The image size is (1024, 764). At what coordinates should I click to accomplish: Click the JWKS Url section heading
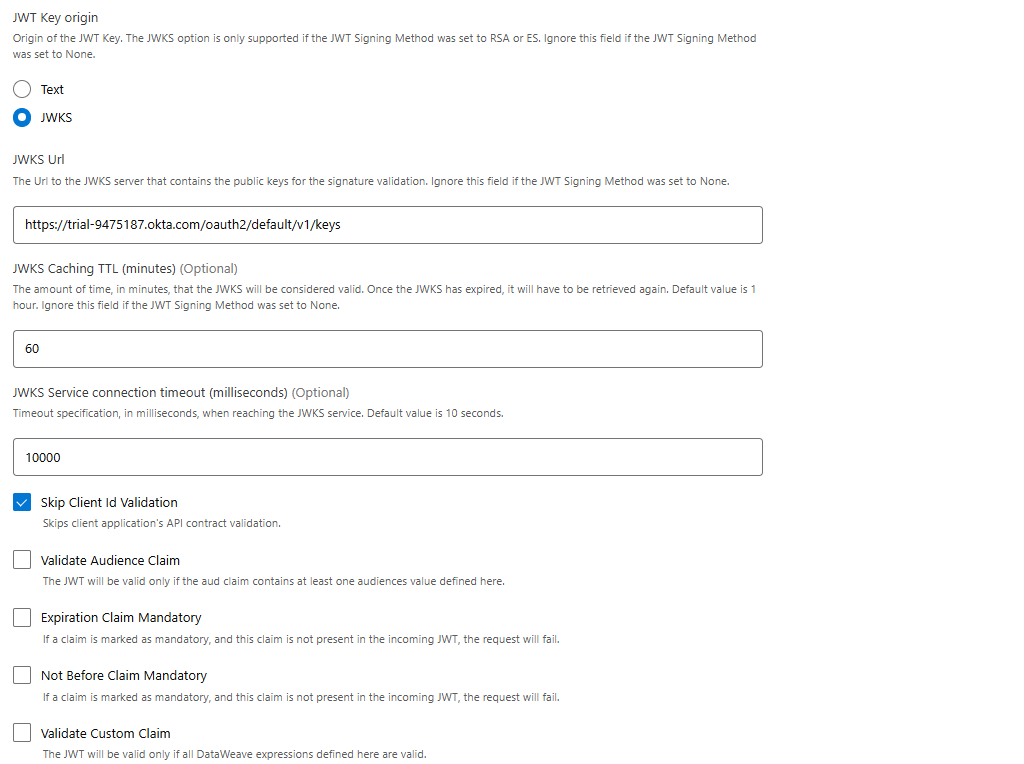[38, 159]
